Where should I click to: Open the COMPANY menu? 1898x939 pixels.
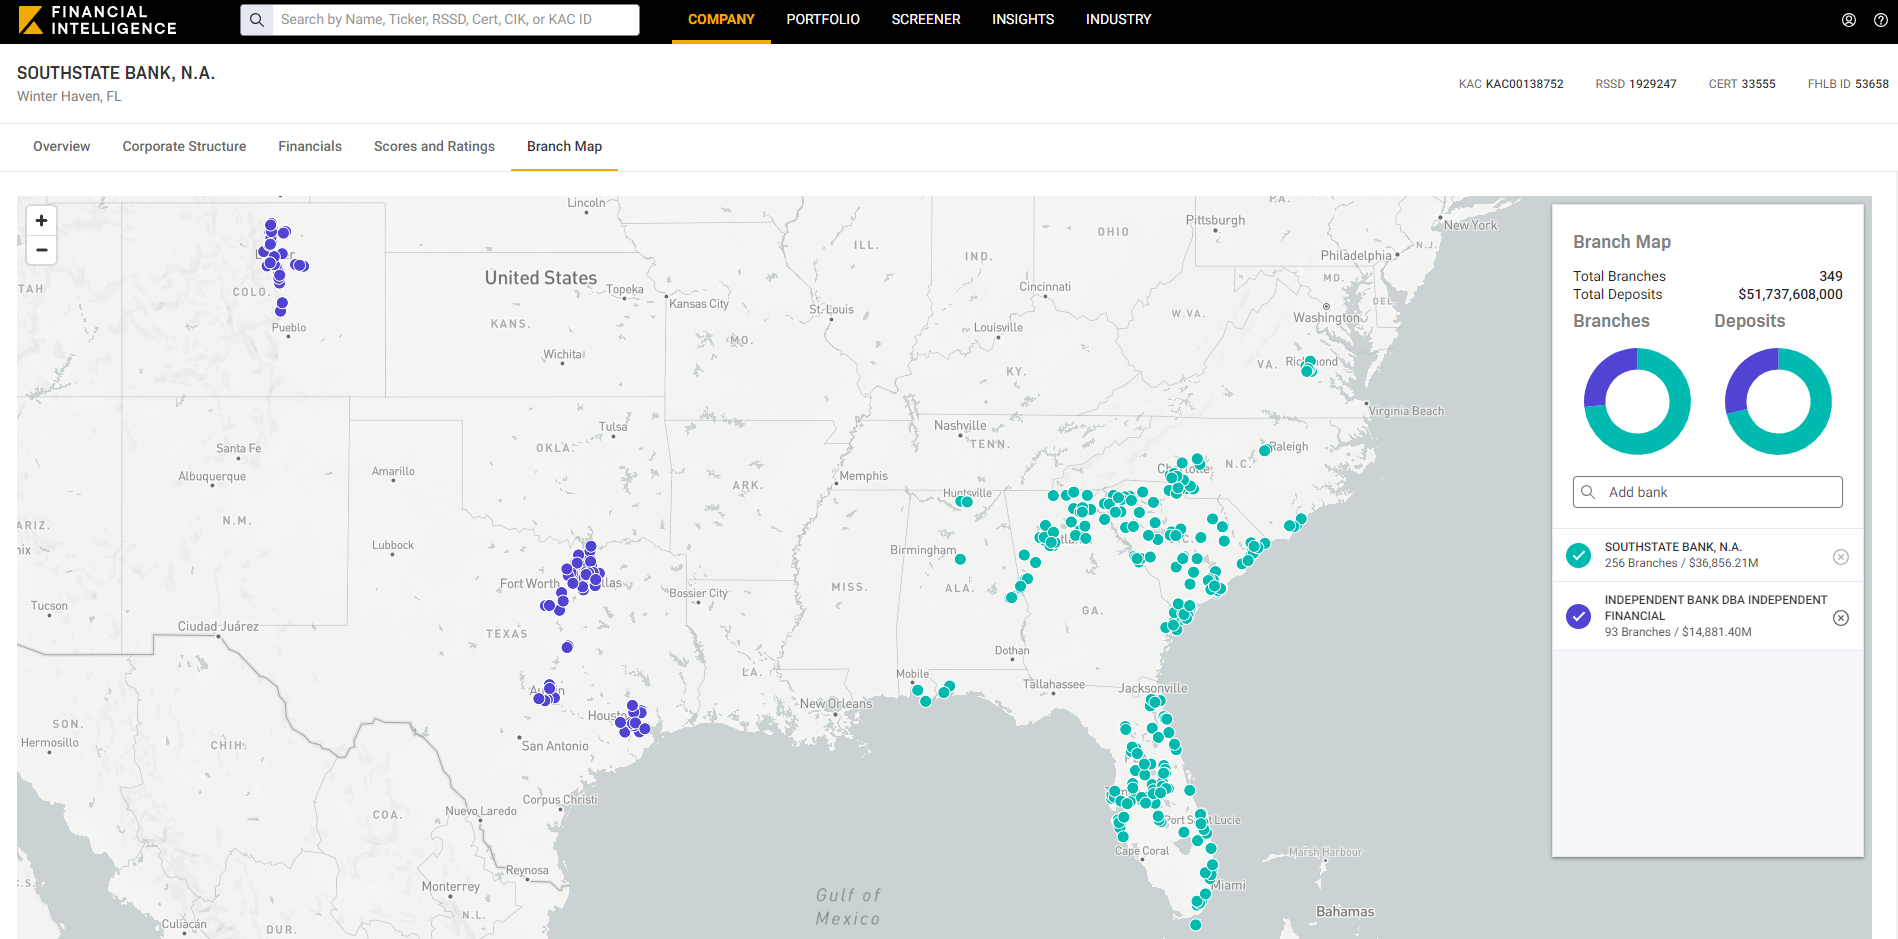[721, 20]
